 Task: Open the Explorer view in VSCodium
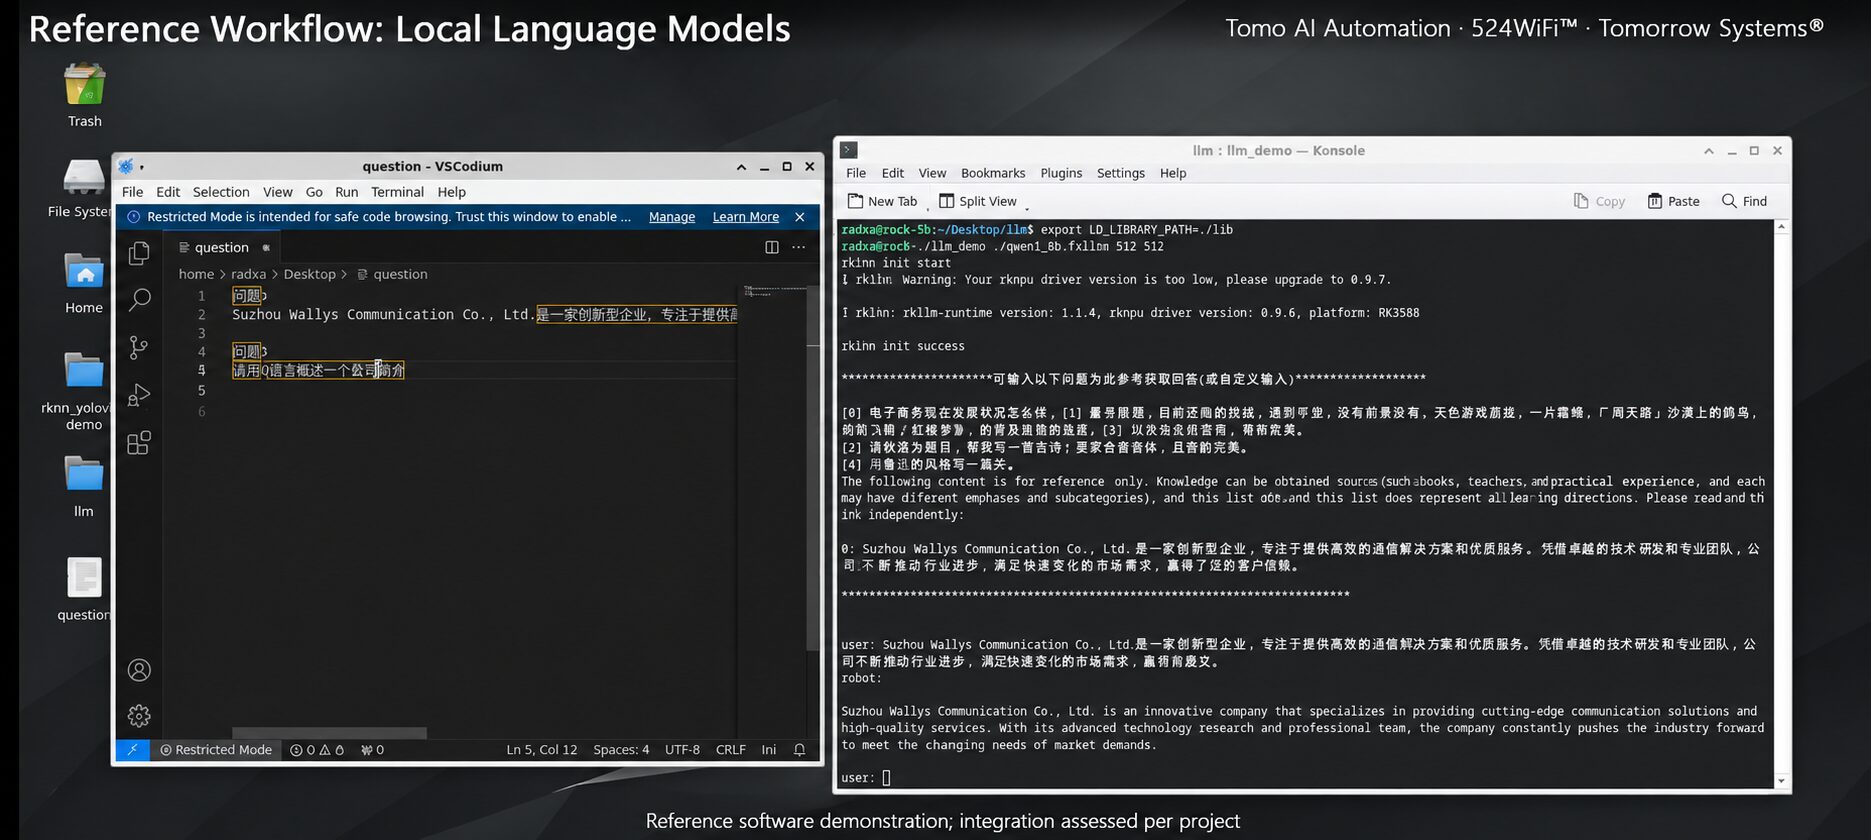coord(139,253)
